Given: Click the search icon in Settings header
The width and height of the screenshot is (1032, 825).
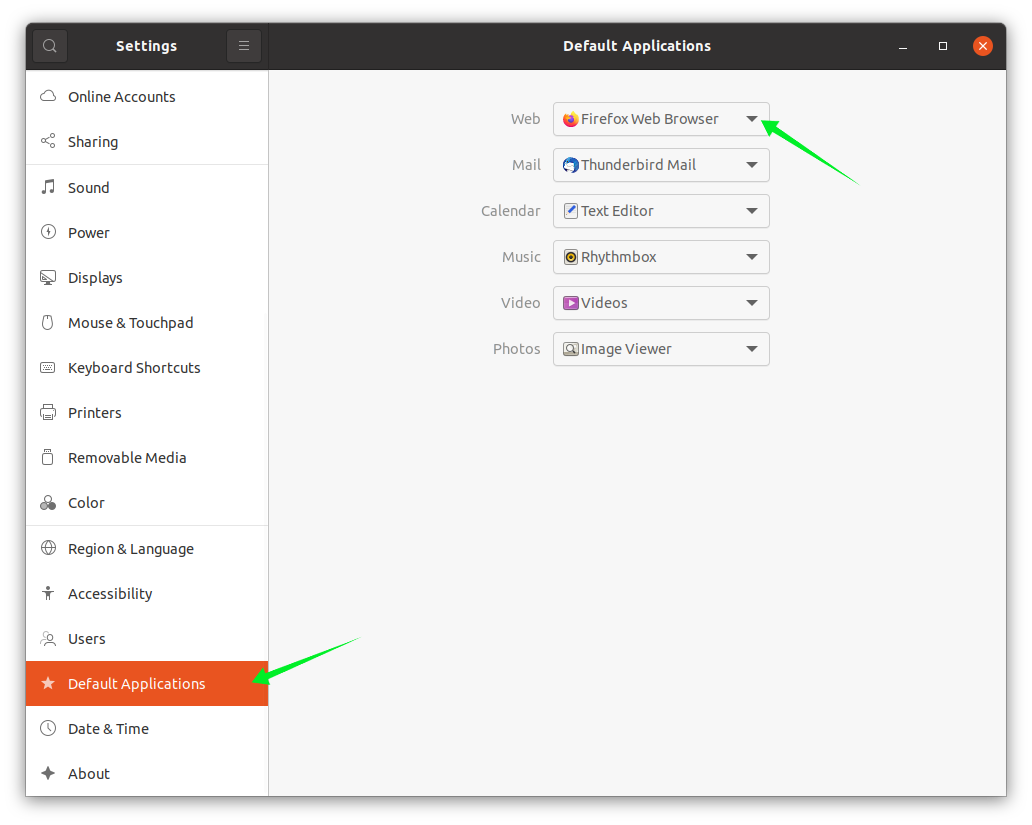Looking at the screenshot, I should click(49, 46).
